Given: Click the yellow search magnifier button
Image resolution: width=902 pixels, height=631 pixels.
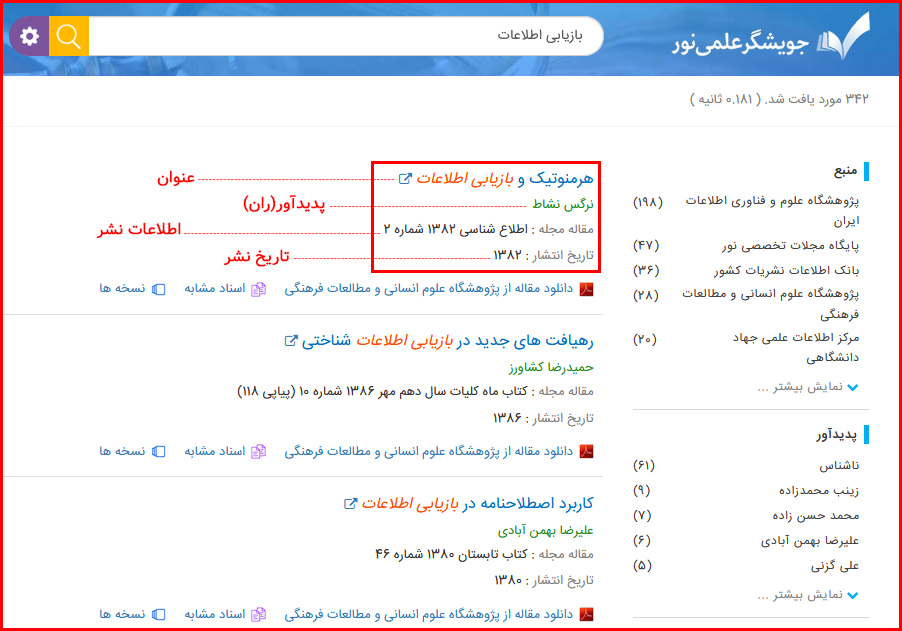Looking at the screenshot, I should coord(69,37).
